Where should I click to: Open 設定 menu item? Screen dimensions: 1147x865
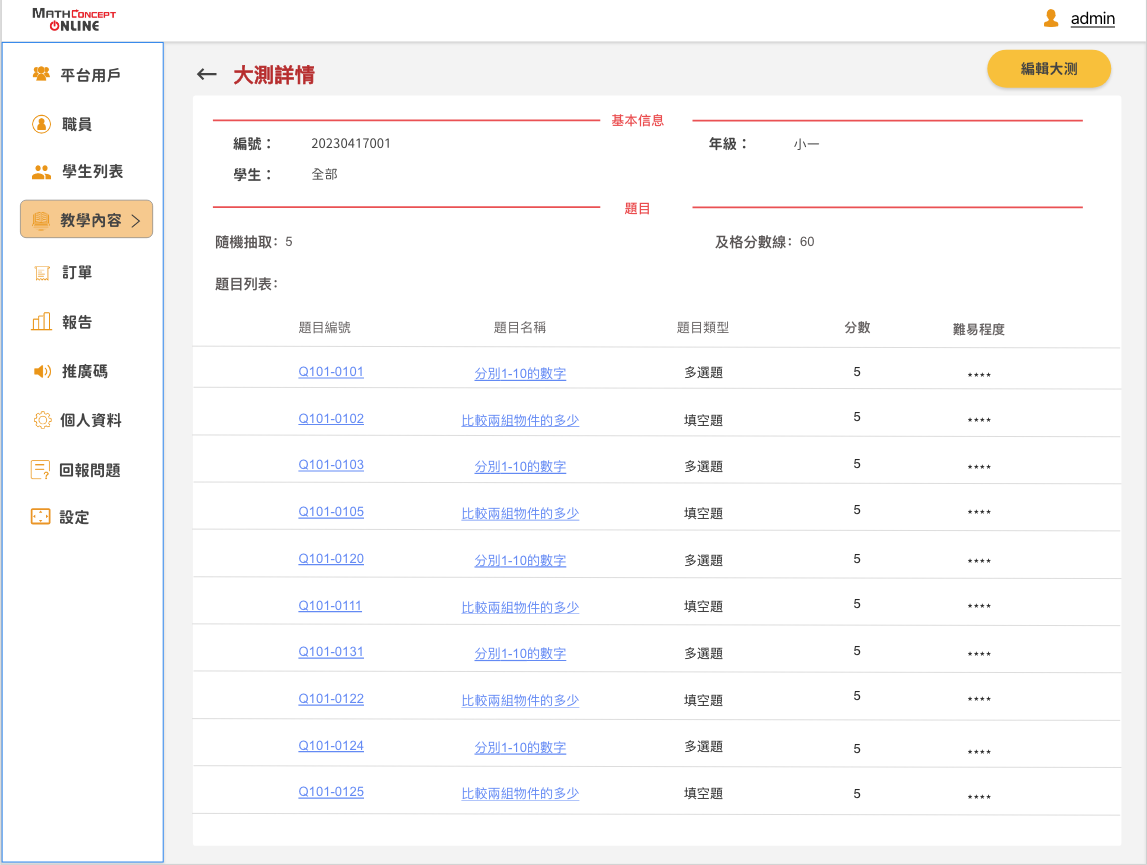[x=74, y=517]
